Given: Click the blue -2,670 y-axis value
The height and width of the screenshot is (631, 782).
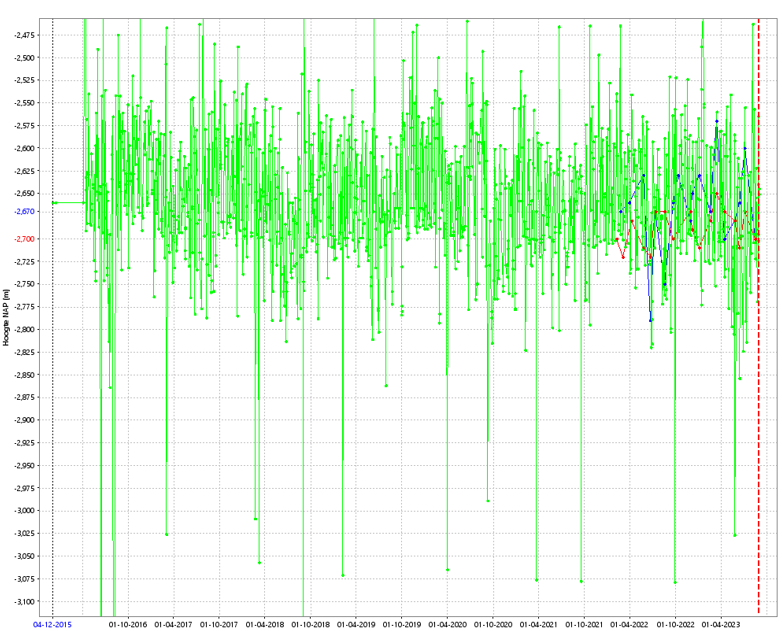Looking at the screenshot, I should (x=24, y=211).
